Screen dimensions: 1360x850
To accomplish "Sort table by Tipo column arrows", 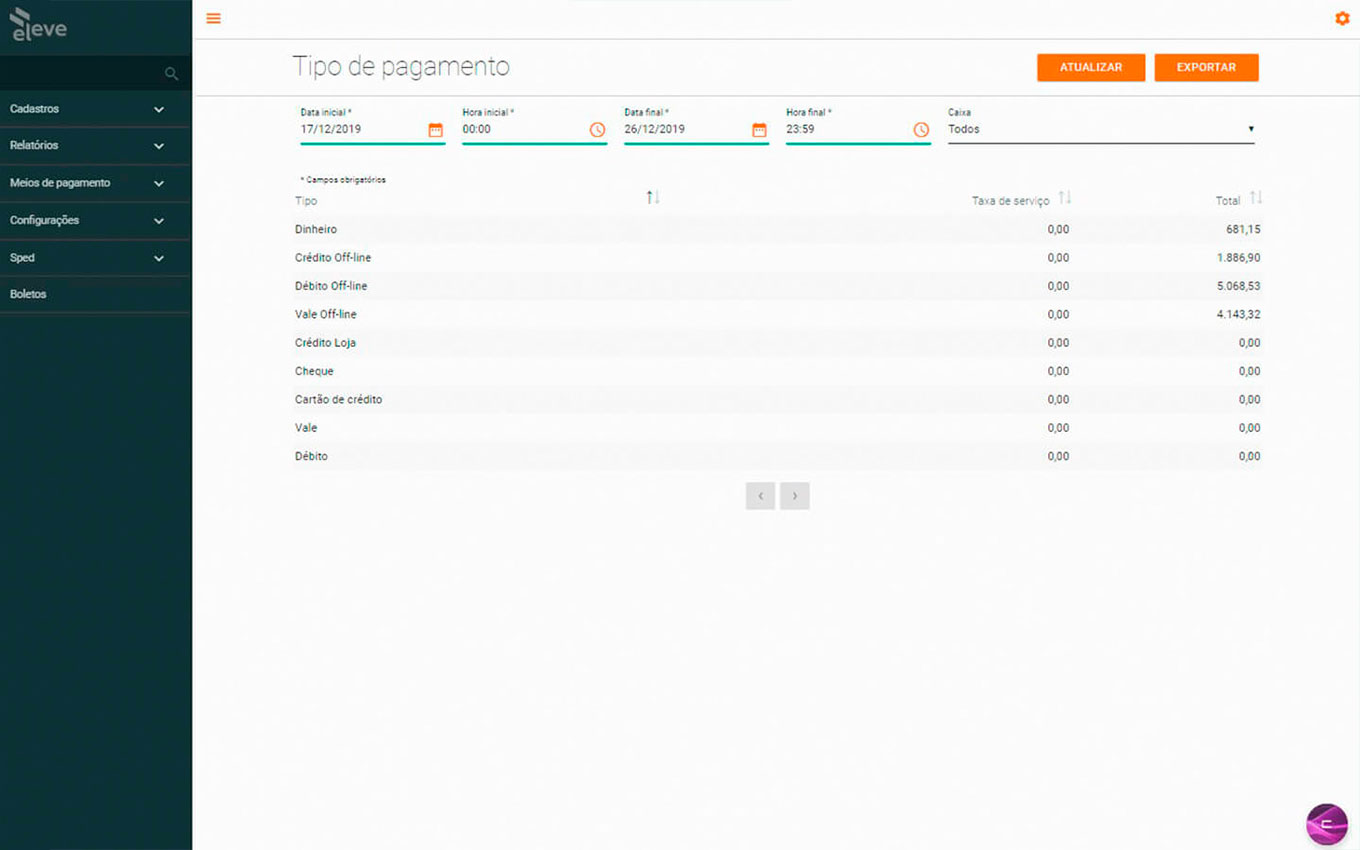I will (653, 198).
